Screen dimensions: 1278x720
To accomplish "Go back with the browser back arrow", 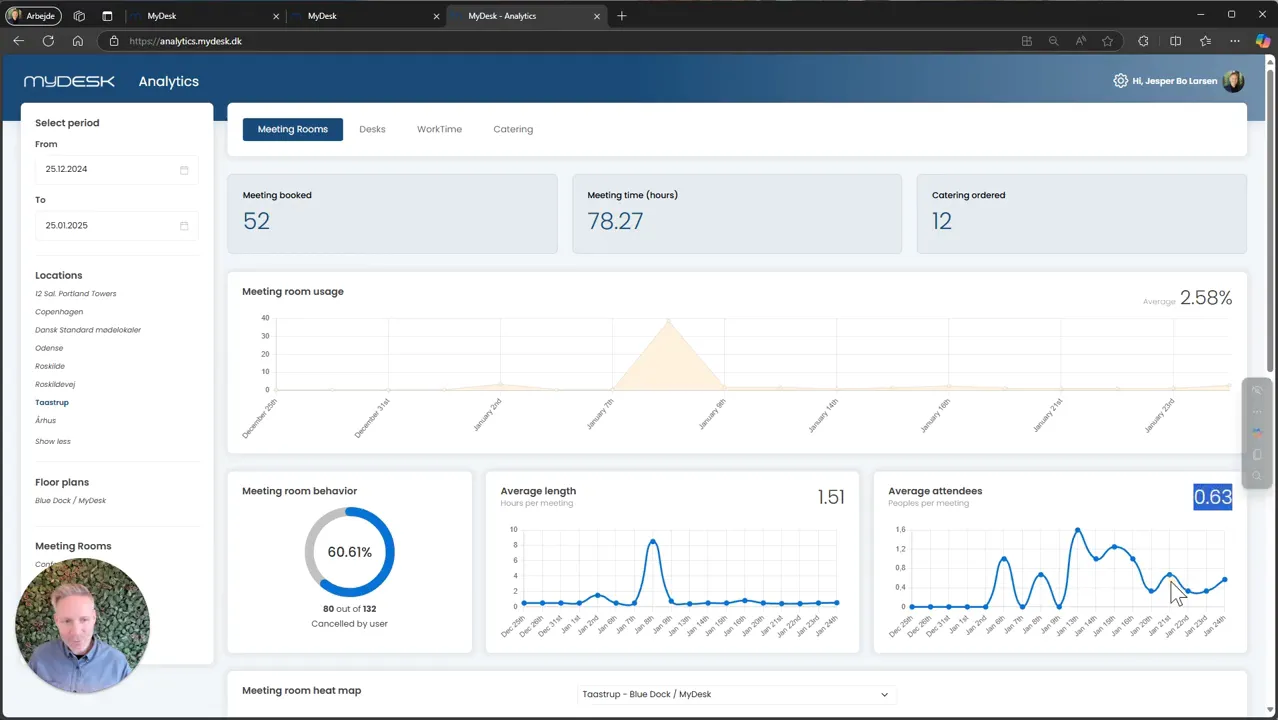I will coord(18,41).
